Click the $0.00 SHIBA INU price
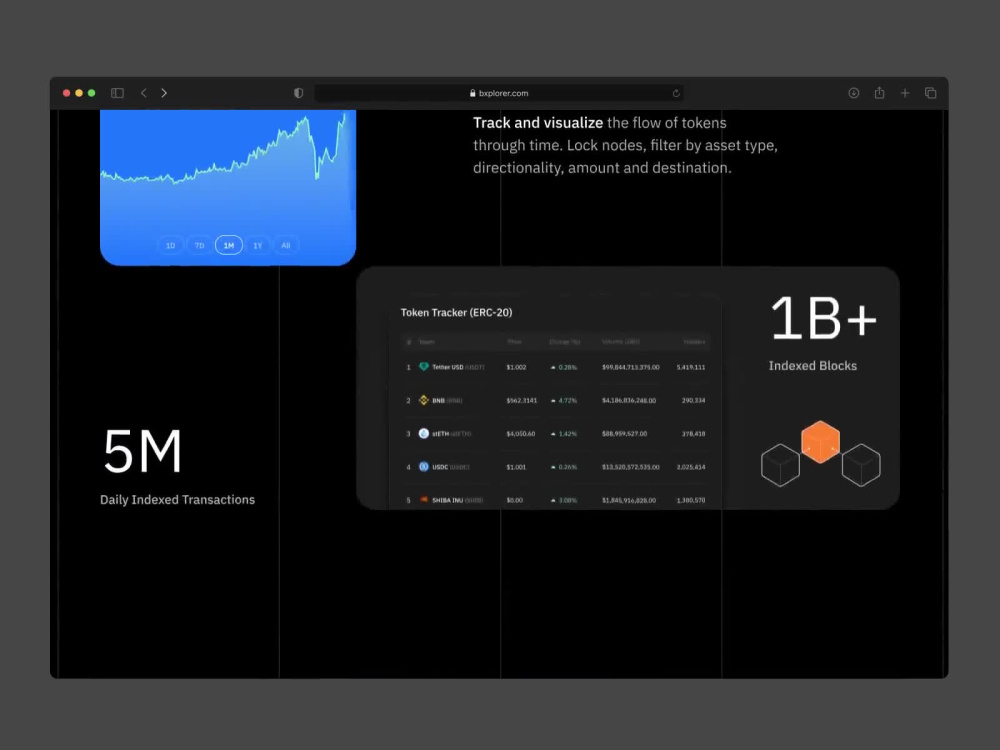Image resolution: width=1000 pixels, height=750 pixels. point(515,500)
